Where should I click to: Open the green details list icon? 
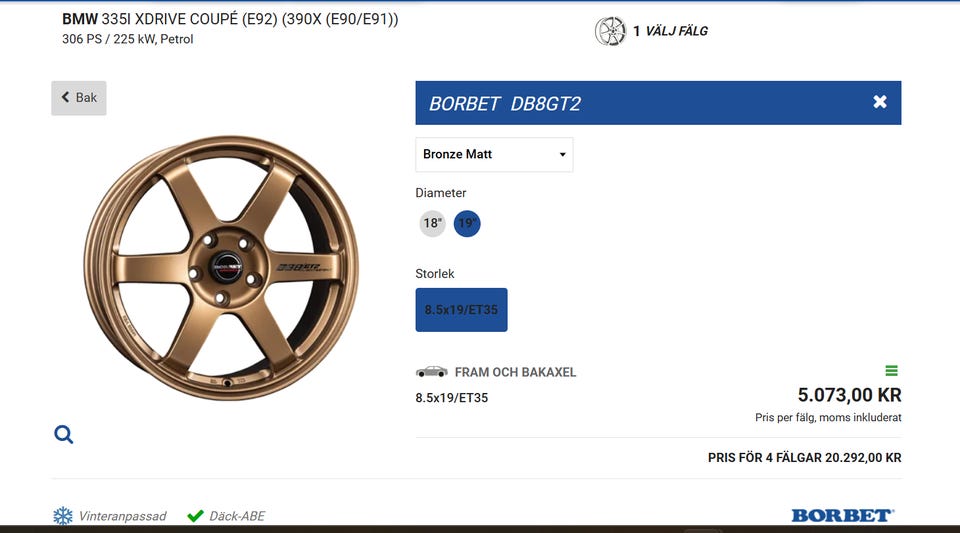(x=891, y=370)
